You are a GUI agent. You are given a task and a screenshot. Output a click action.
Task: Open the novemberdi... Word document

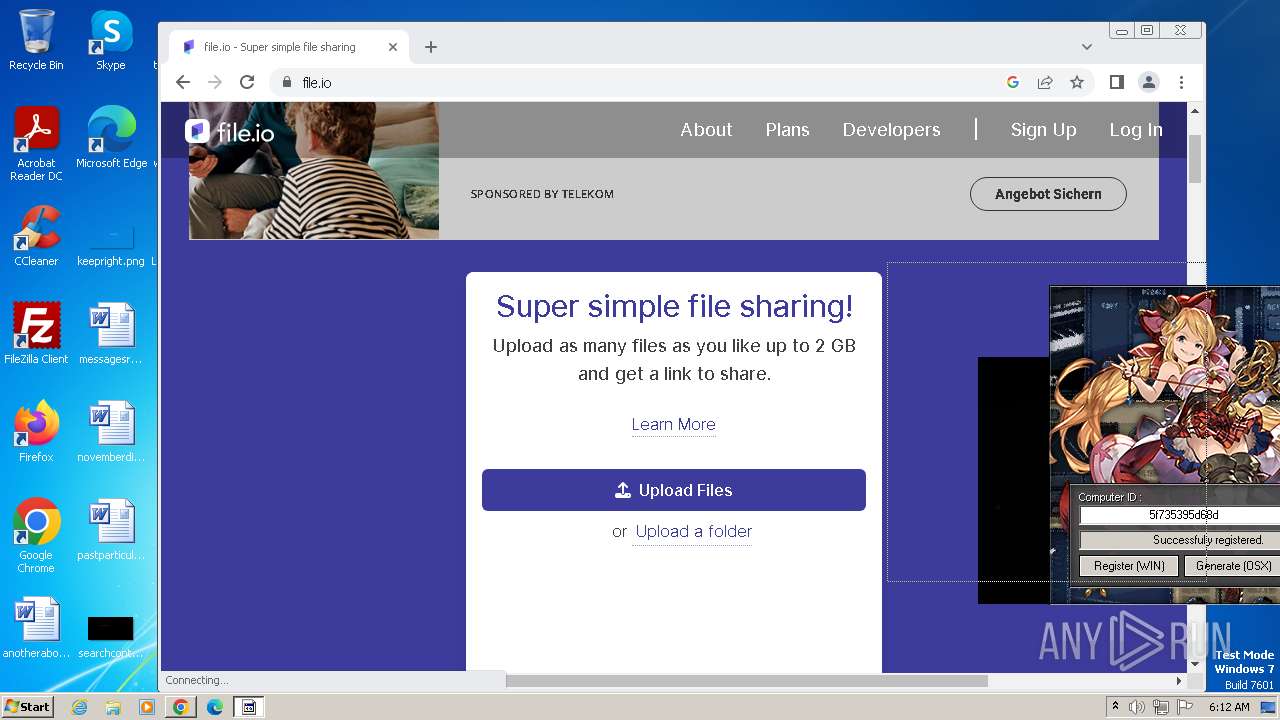tap(111, 432)
